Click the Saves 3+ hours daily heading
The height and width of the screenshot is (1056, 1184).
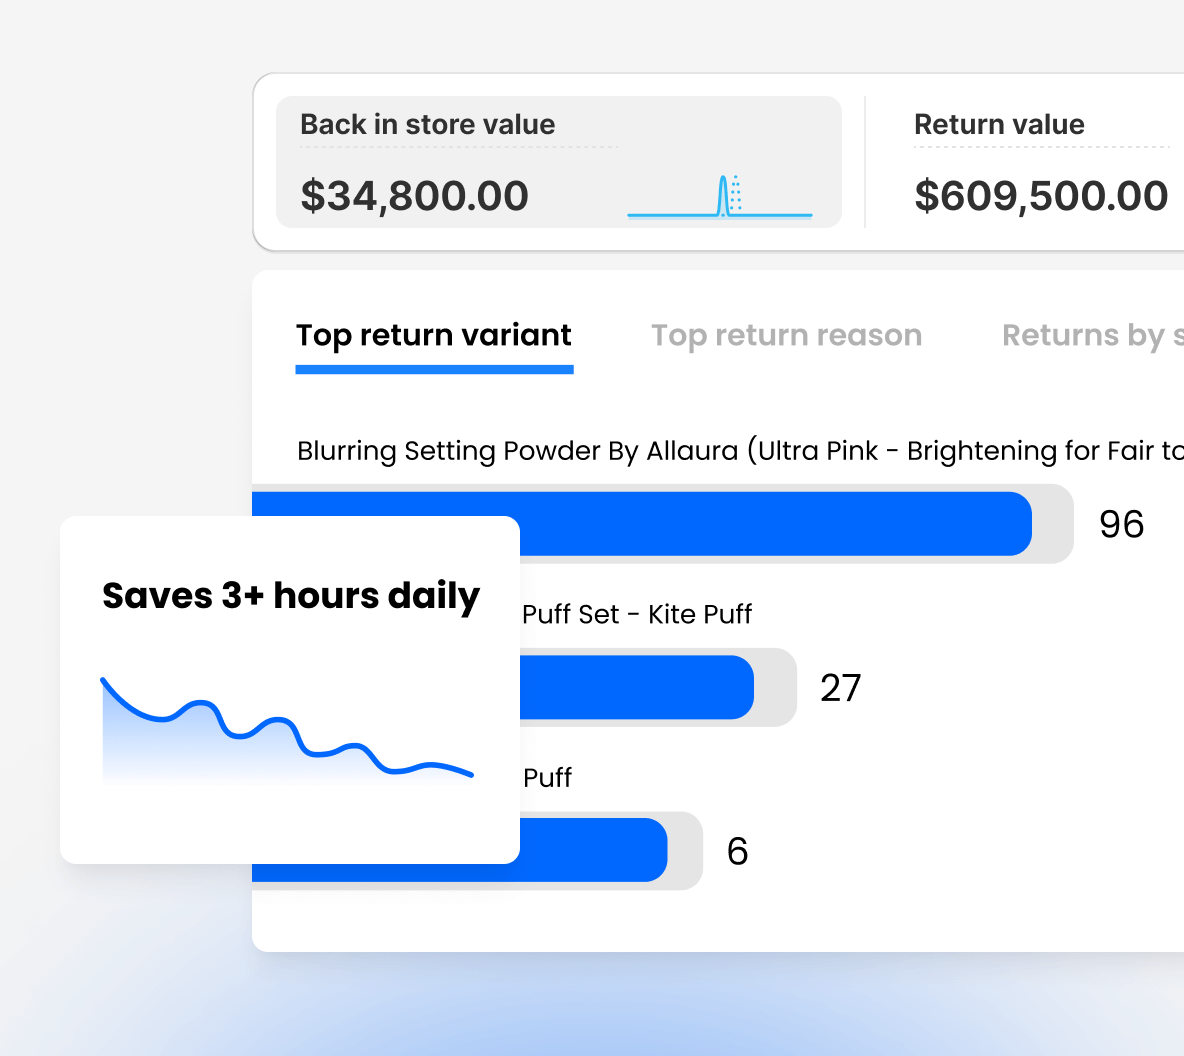click(290, 595)
